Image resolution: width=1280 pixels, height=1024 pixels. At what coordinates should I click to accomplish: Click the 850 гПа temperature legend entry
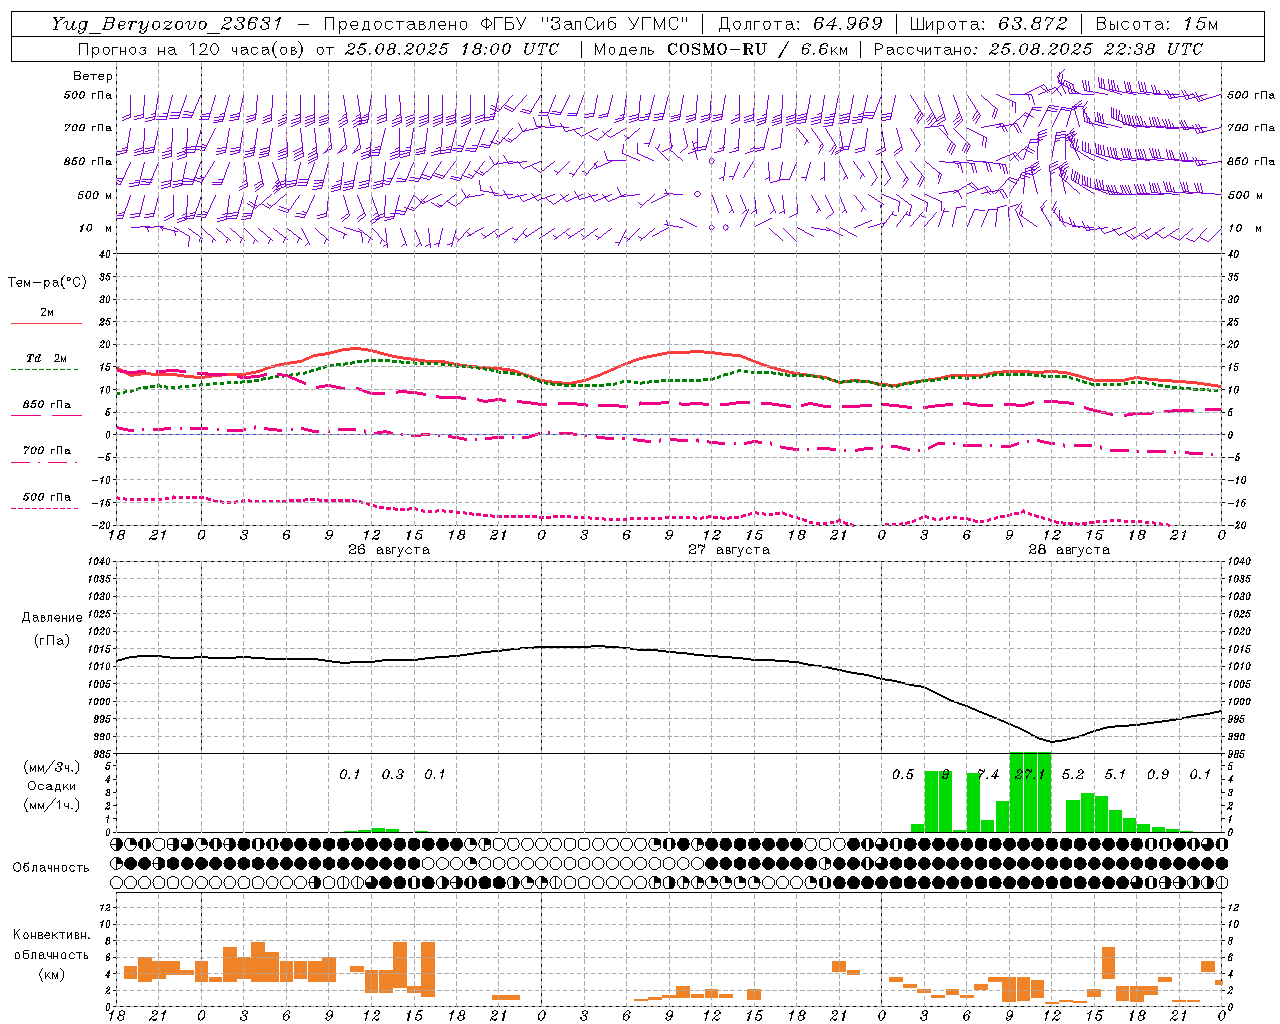pos(47,405)
